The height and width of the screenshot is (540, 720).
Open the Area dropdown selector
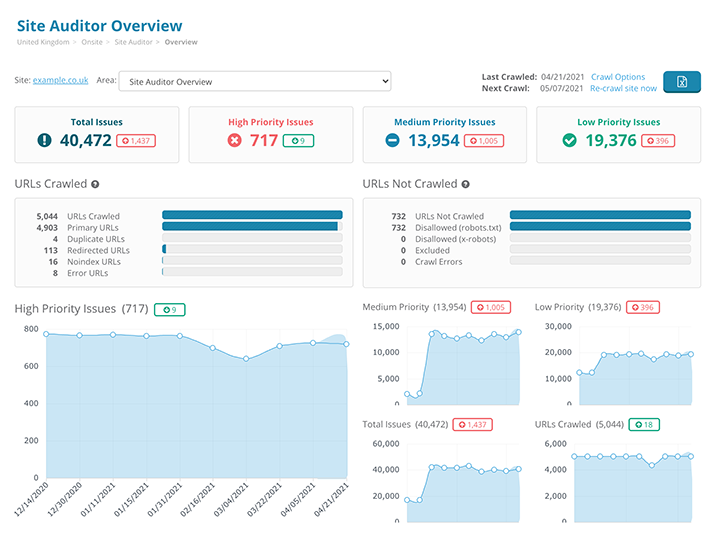(258, 81)
